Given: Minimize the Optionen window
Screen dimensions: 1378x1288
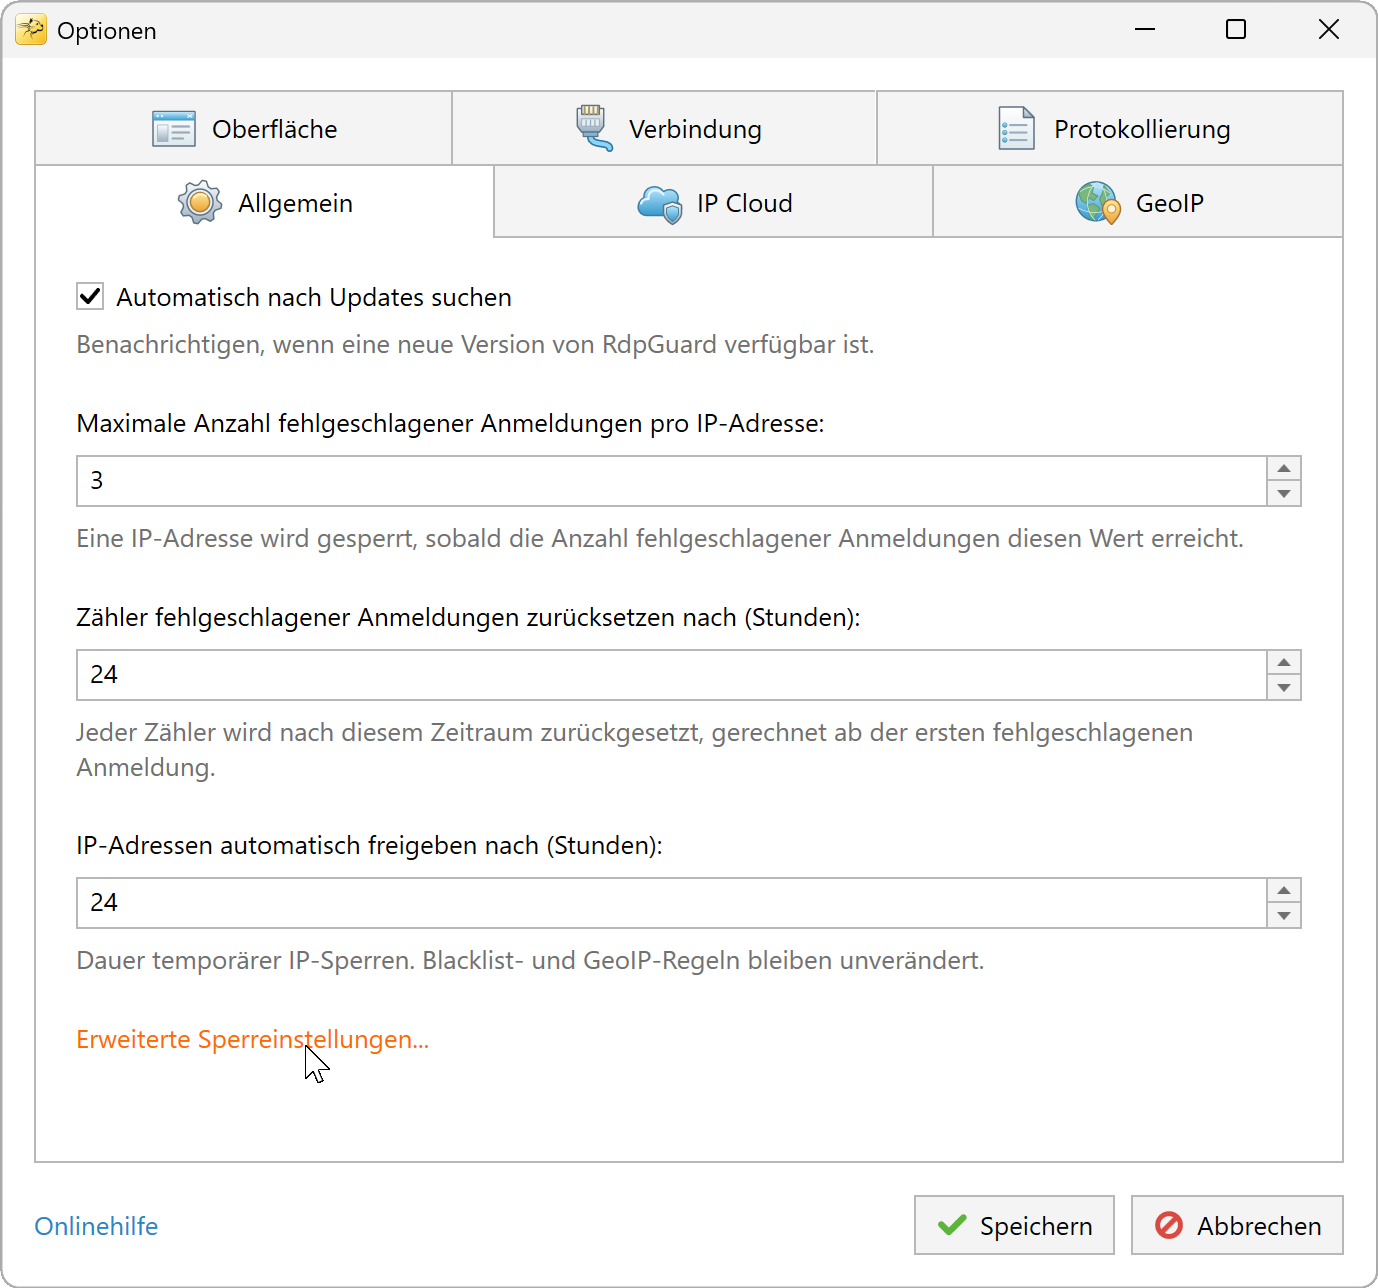Looking at the screenshot, I should 1145,29.
